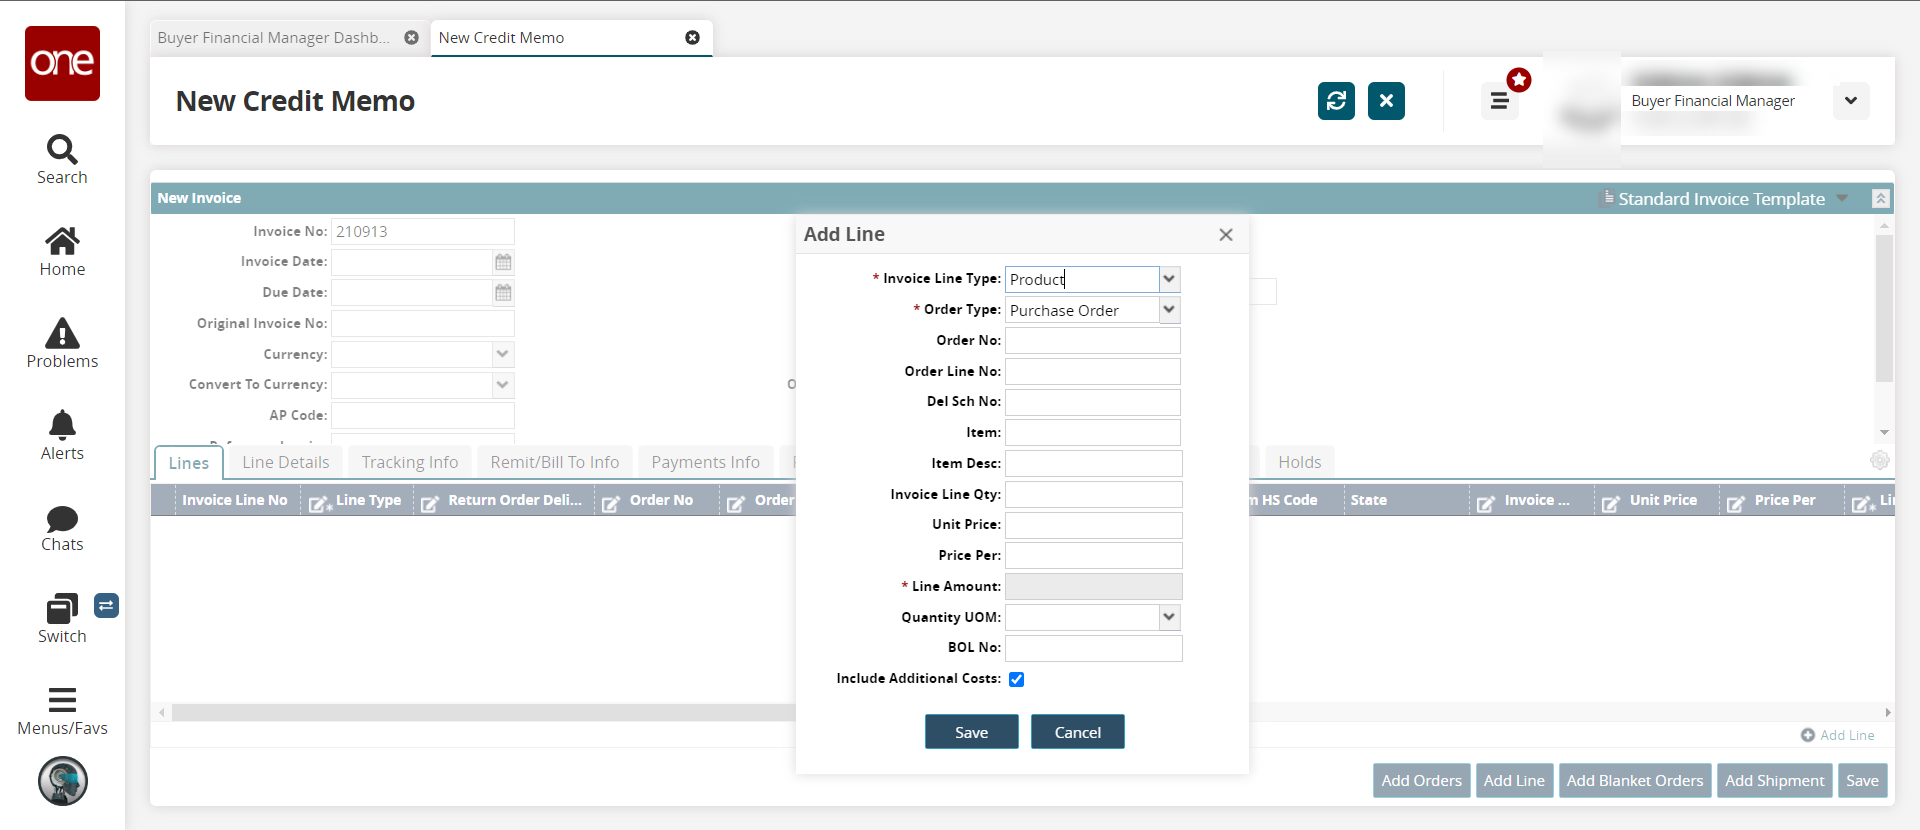The height and width of the screenshot is (830, 1920).
Task: Open the Menus/Favs hamburger icon
Action: click(x=62, y=700)
